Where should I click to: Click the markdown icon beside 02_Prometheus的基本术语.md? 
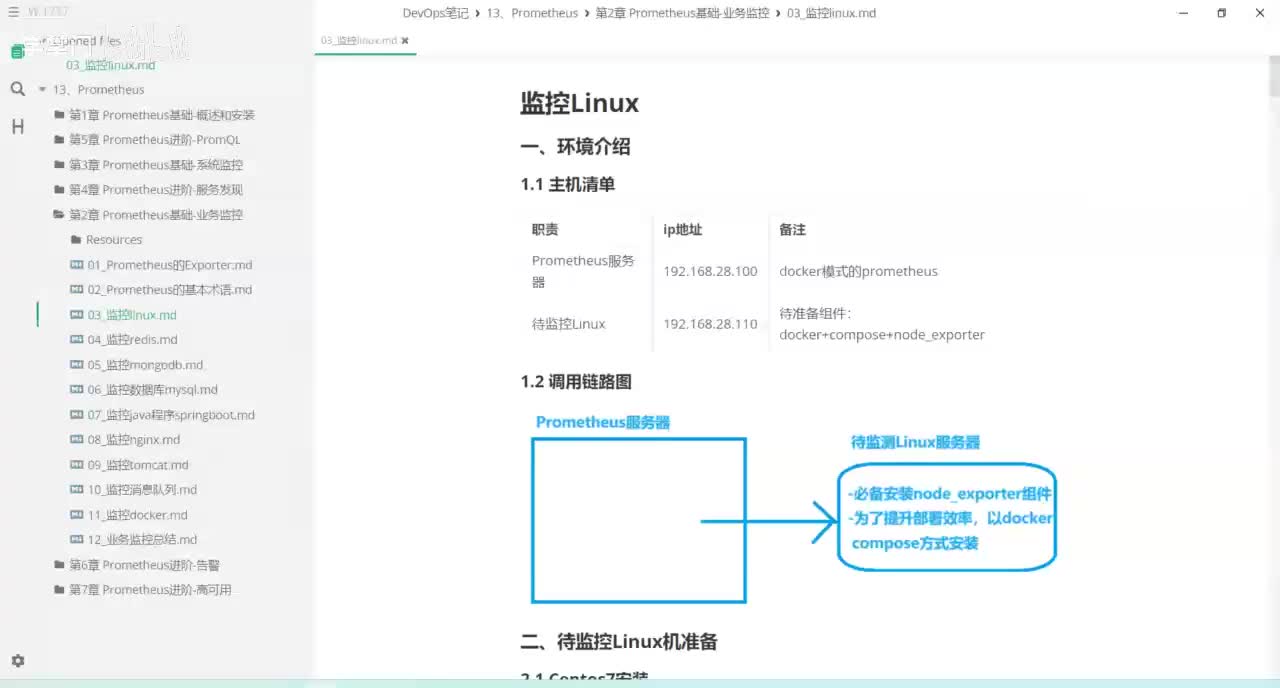(x=77, y=290)
